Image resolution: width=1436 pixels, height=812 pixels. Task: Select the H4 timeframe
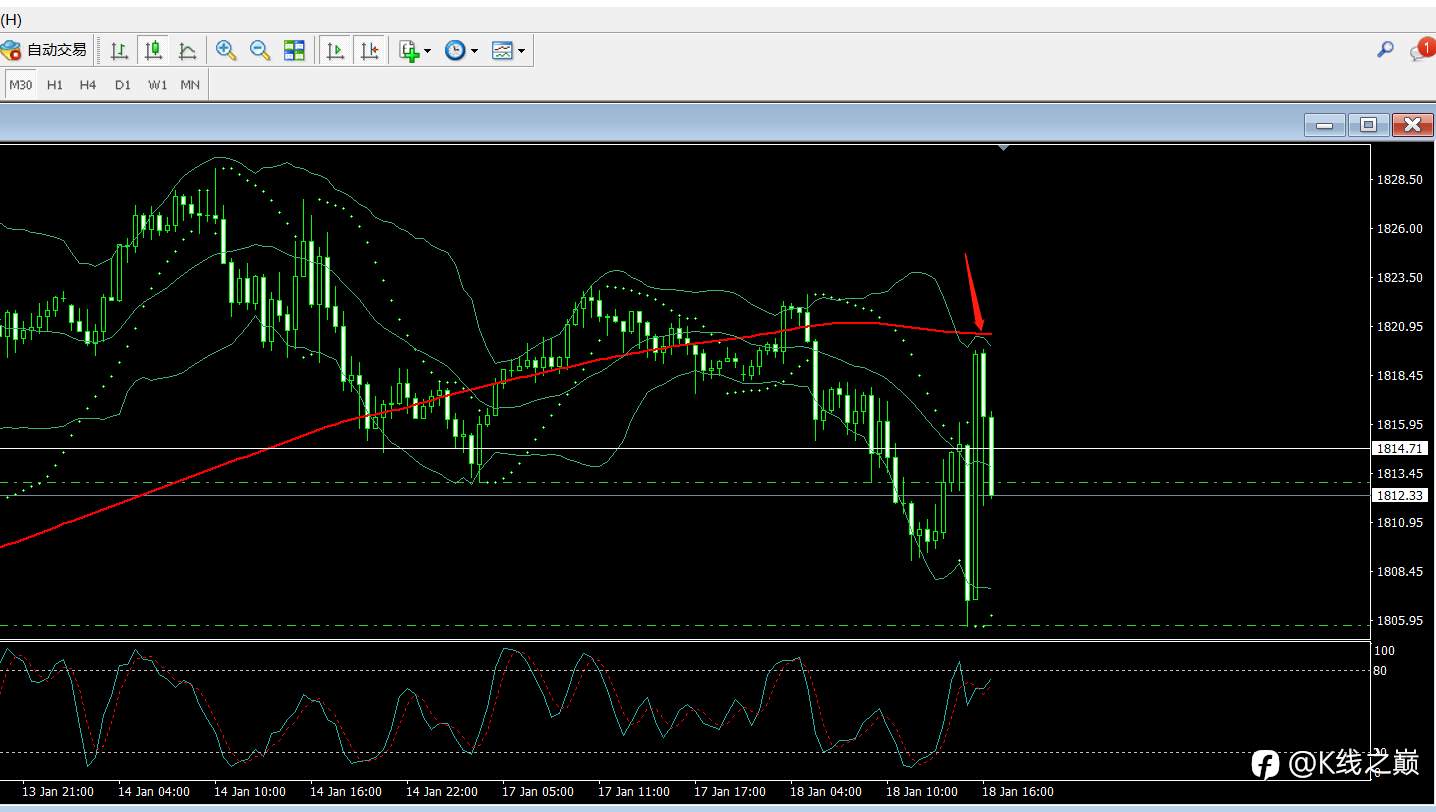click(88, 85)
